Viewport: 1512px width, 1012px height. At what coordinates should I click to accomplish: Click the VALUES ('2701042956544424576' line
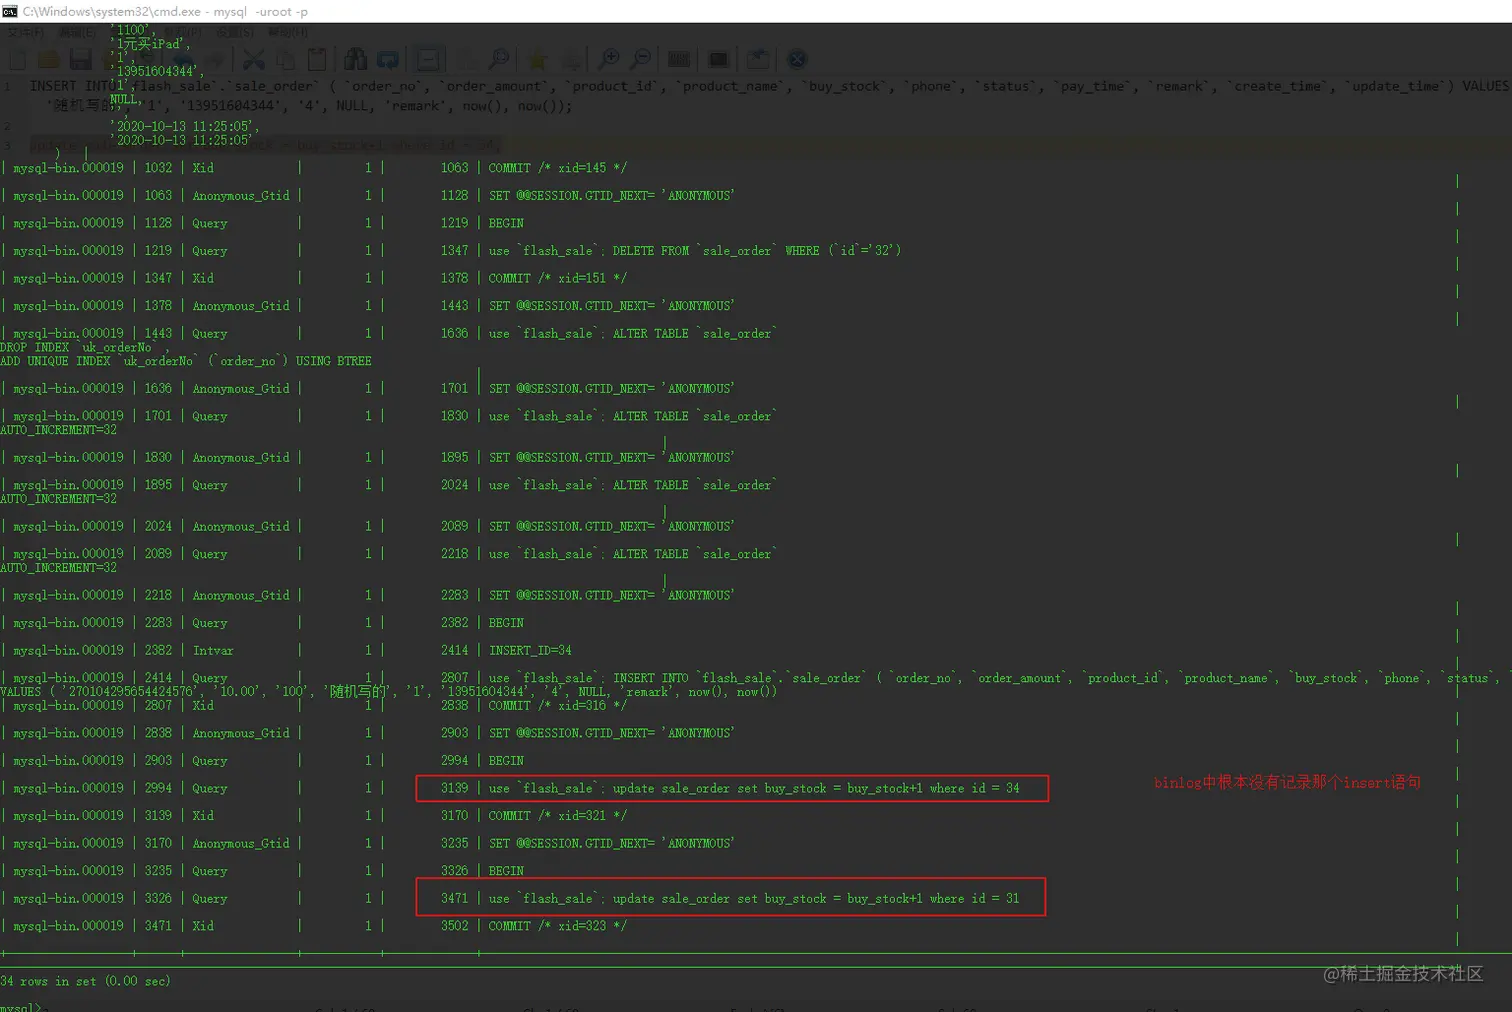tap(388, 692)
